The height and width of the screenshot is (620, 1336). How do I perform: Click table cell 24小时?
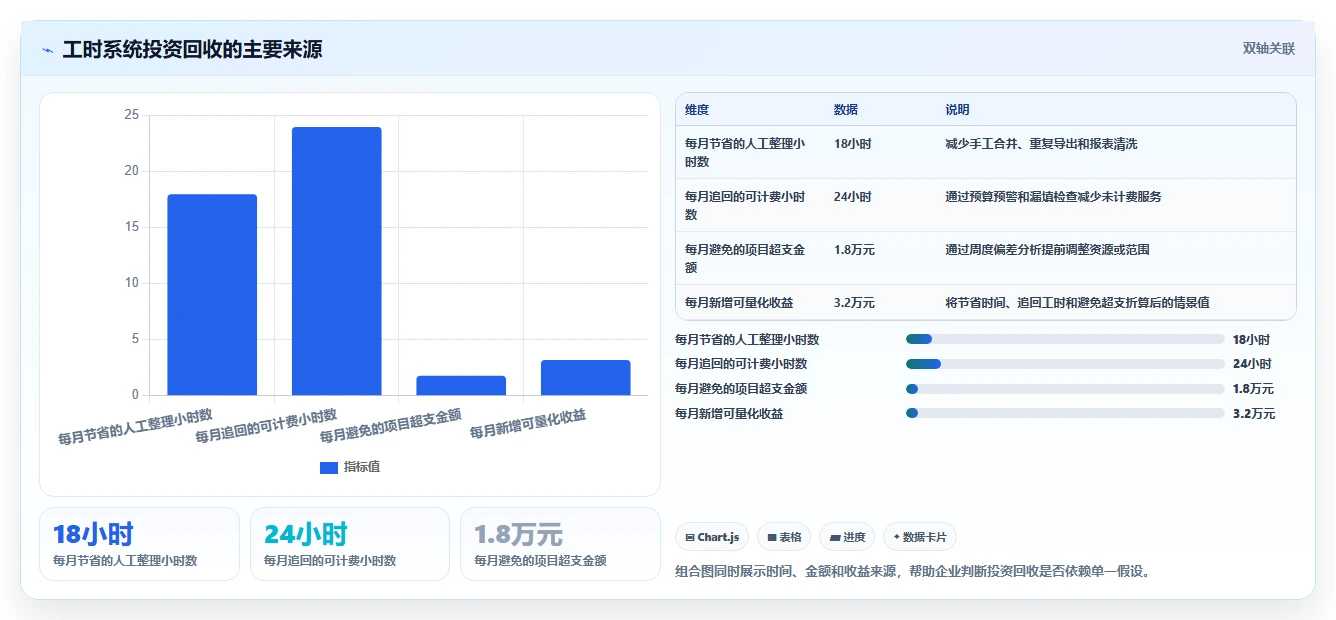[x=853, y=197]
